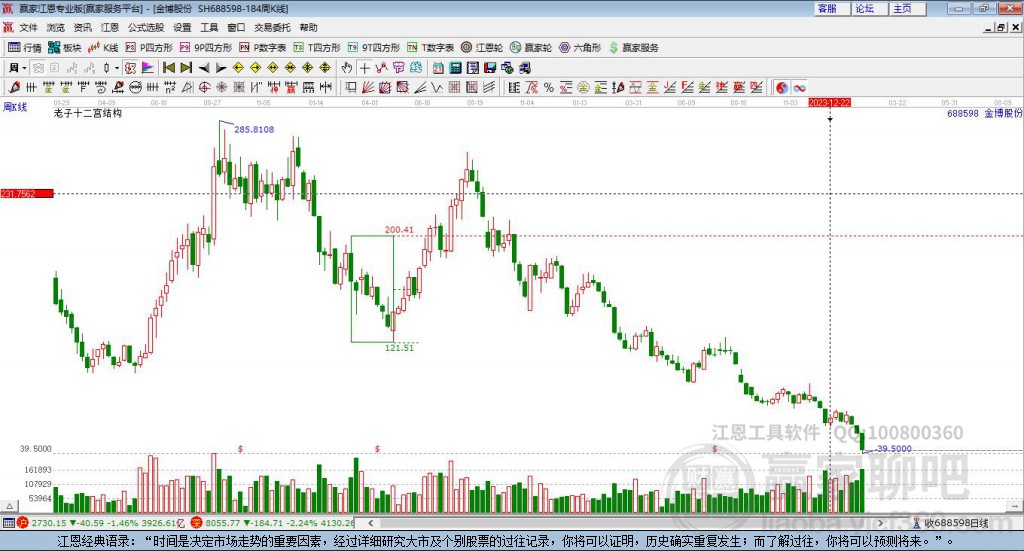
Task: Open the 赢家轮 wheel tool
Action: [531, 48]
